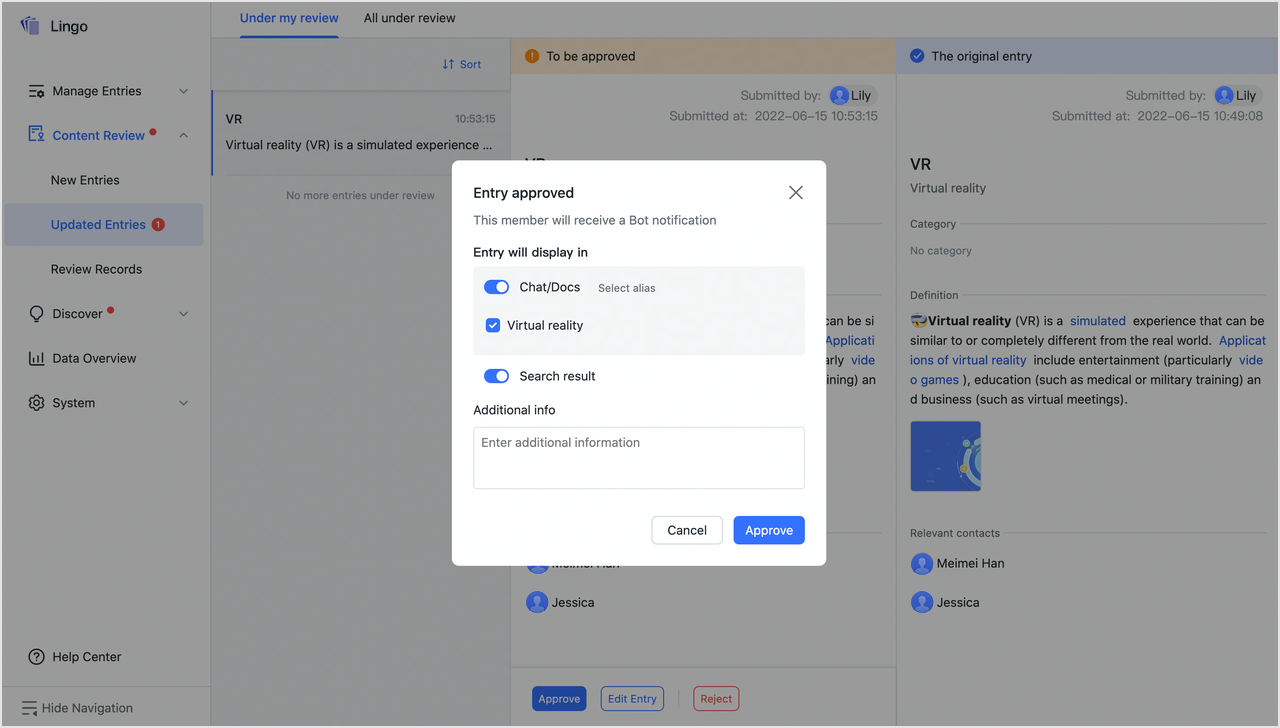Expand the System section

[x=183, y=402]
